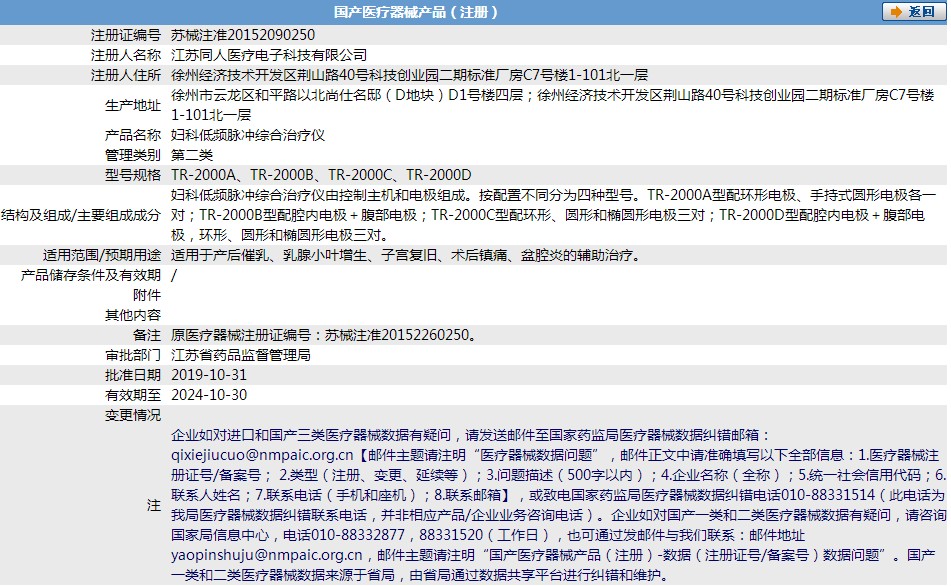The width and height of the screenshot is (951, 586).
Task: Click the label 批准日期
Action: point(133,375)
